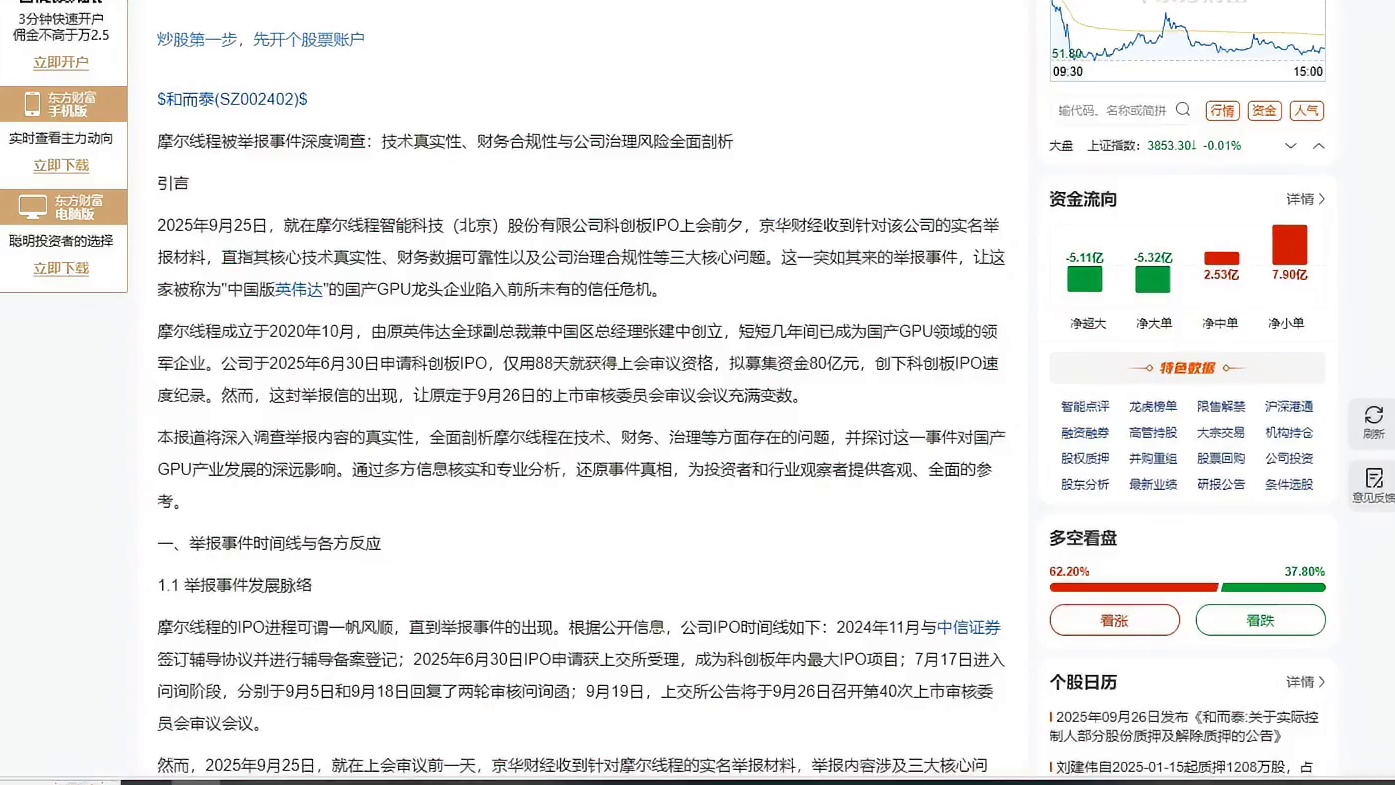This screenshot has height=785, width=1395.
Task: Check 条件选股 stock screener
Action: click(1288, 484)
